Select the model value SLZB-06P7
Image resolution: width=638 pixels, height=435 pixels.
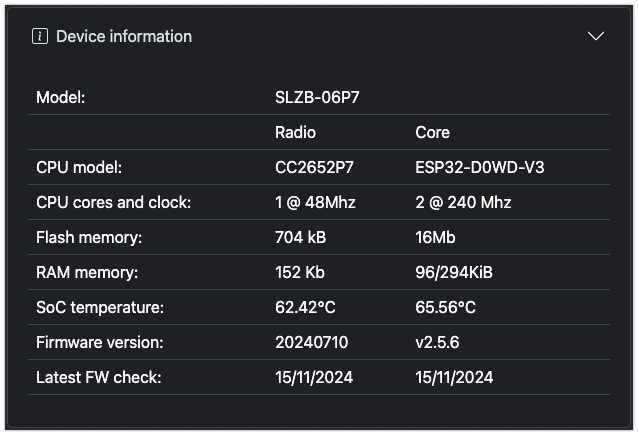coord(317,97)
